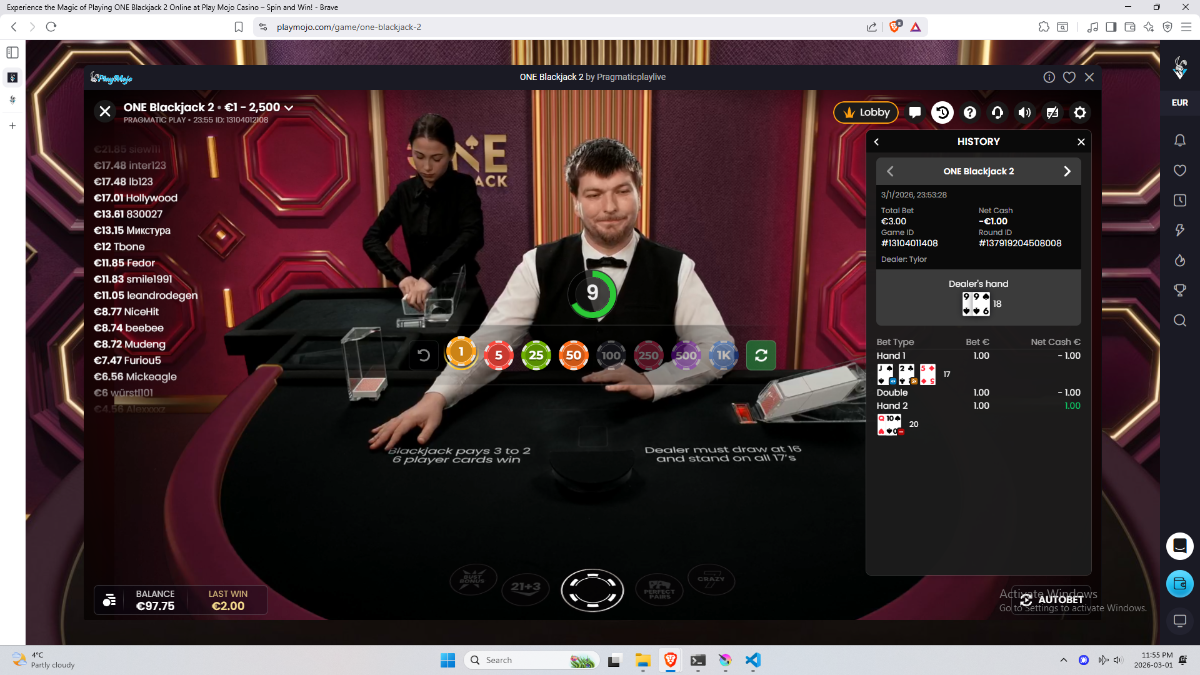Viewport: 1200px width, 675px height.
Task: Click the game history clock icon
Action: (942, 113)
